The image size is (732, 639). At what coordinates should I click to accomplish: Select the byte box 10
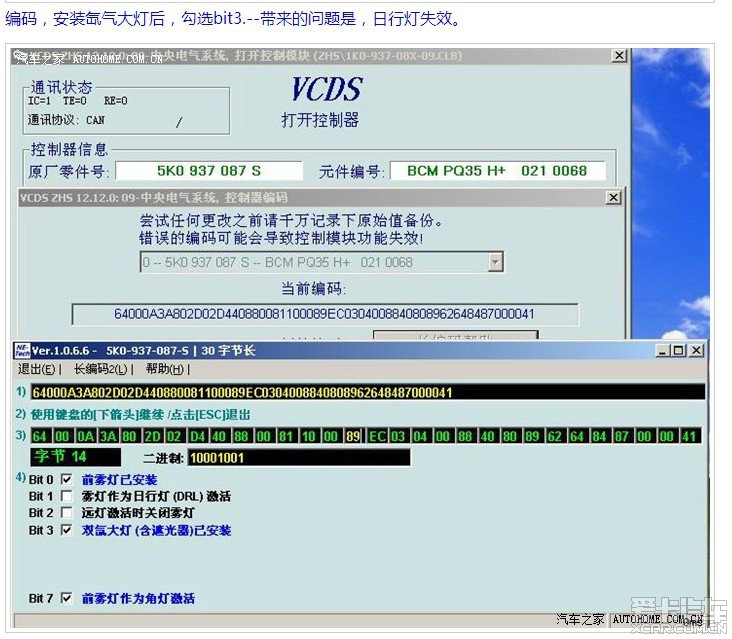point(308,436)
